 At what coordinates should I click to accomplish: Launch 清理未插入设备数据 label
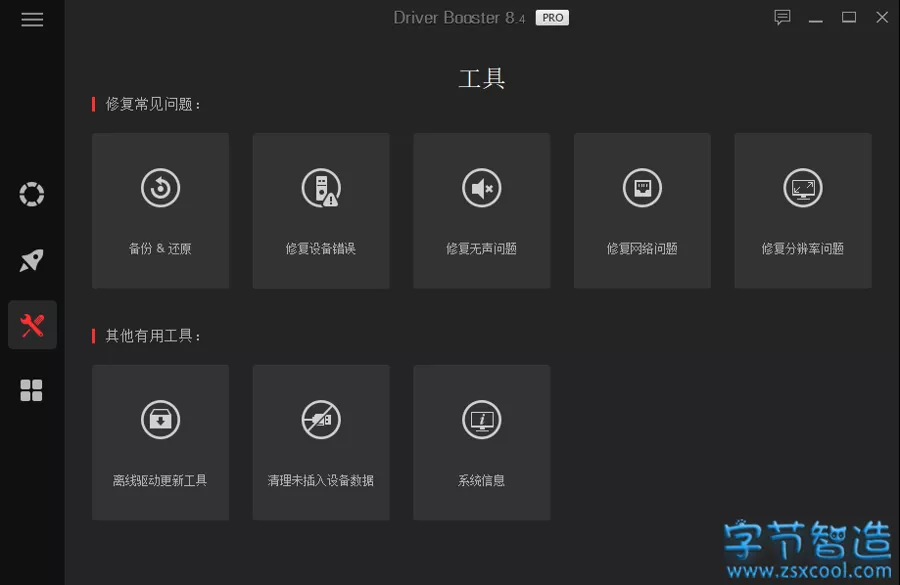[x=321, y=481]
